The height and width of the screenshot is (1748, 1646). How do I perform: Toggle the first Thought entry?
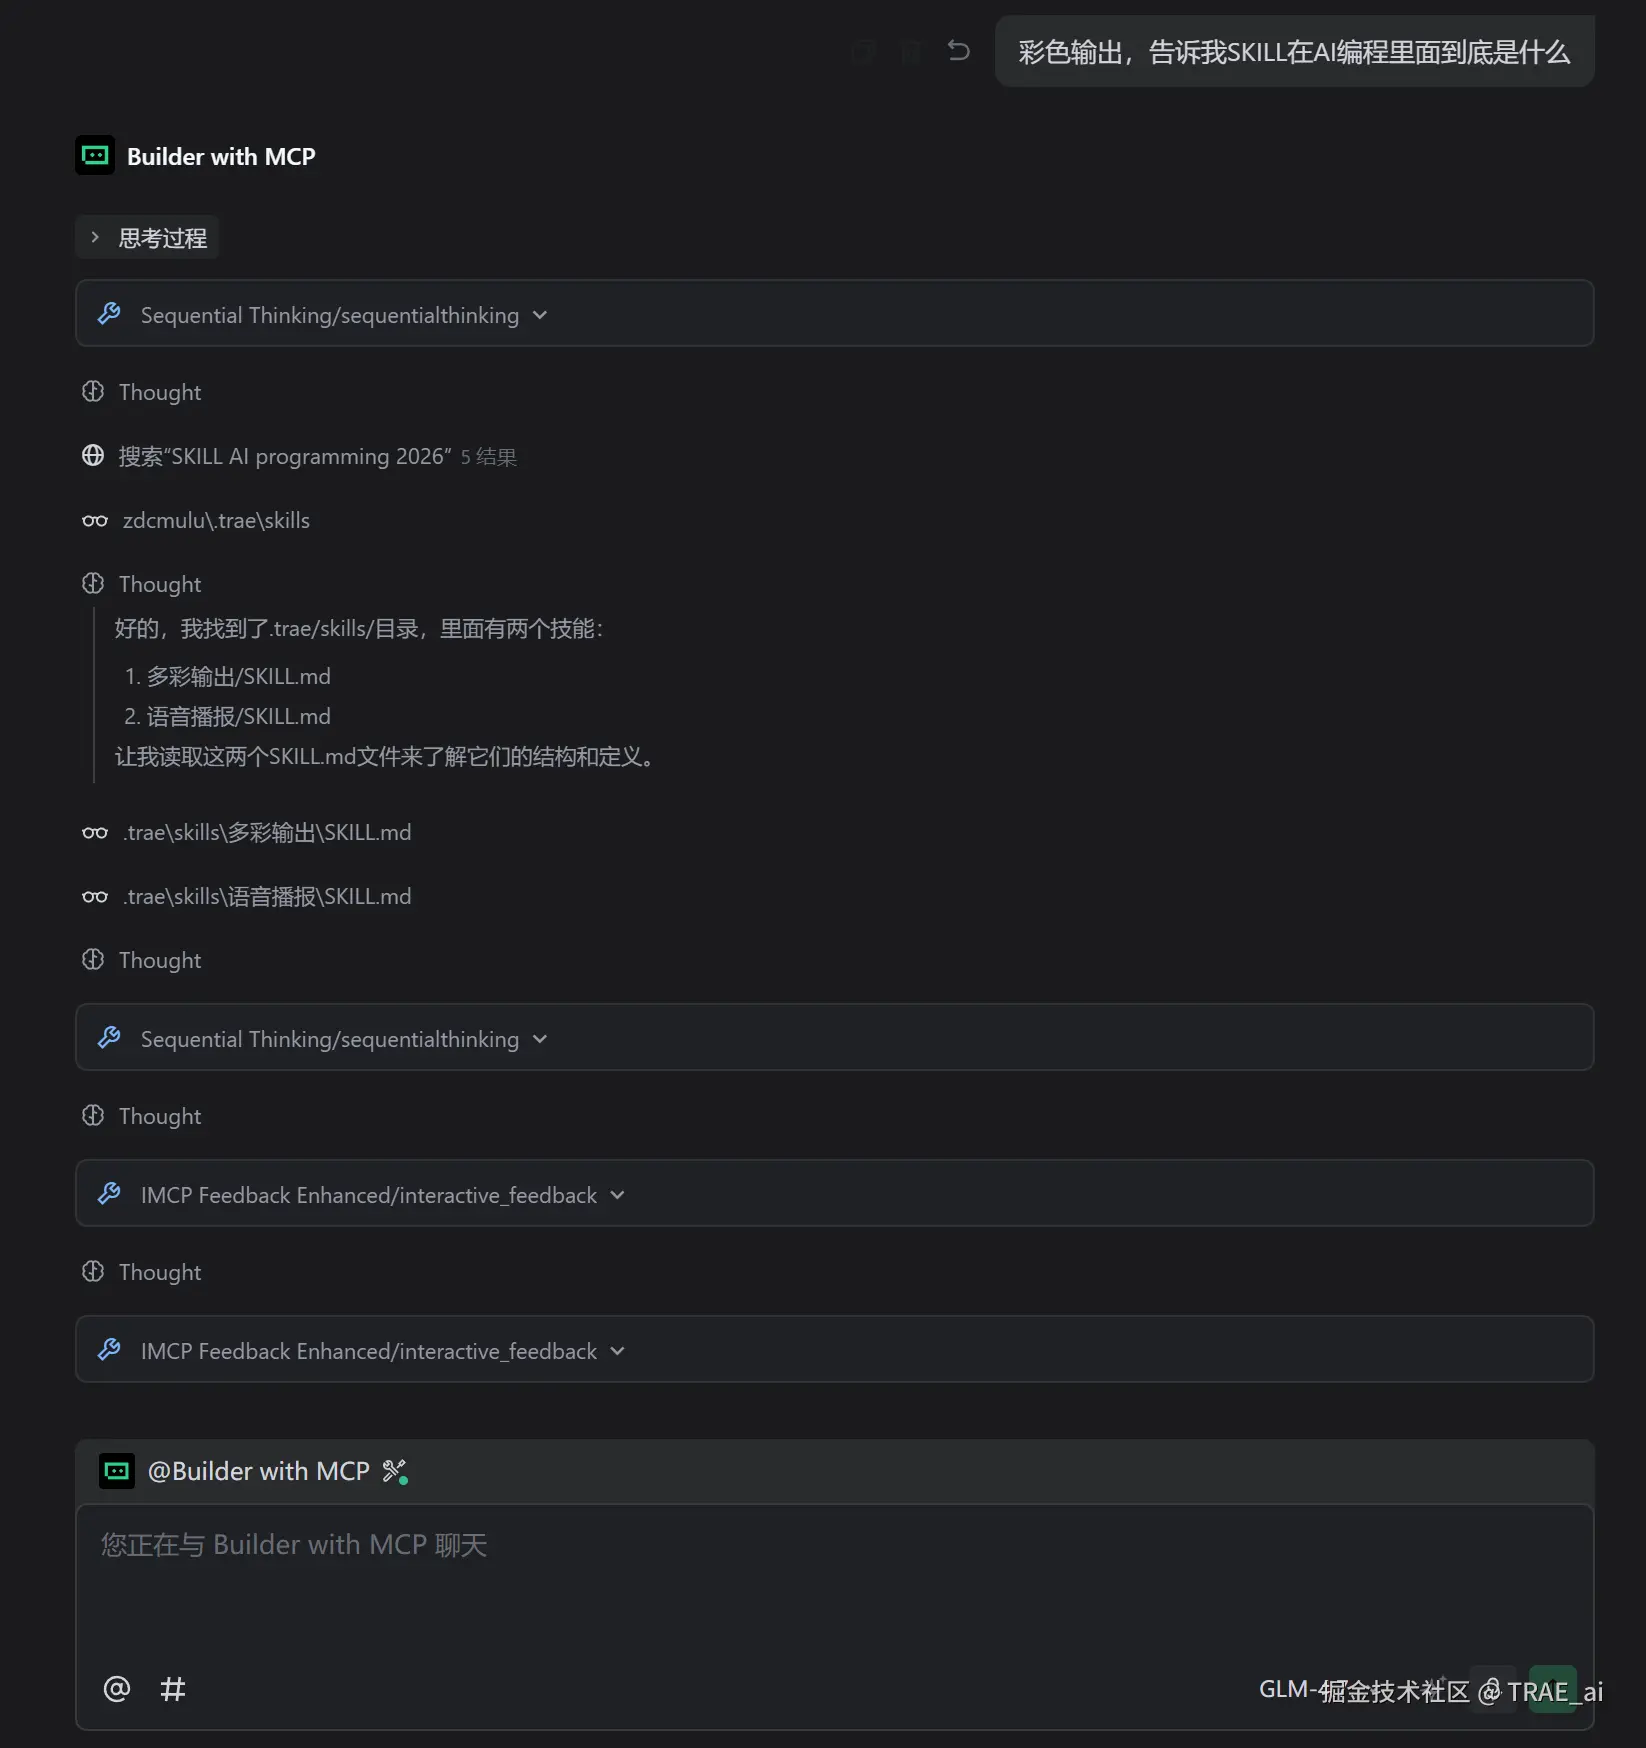(x=159, y=392)
